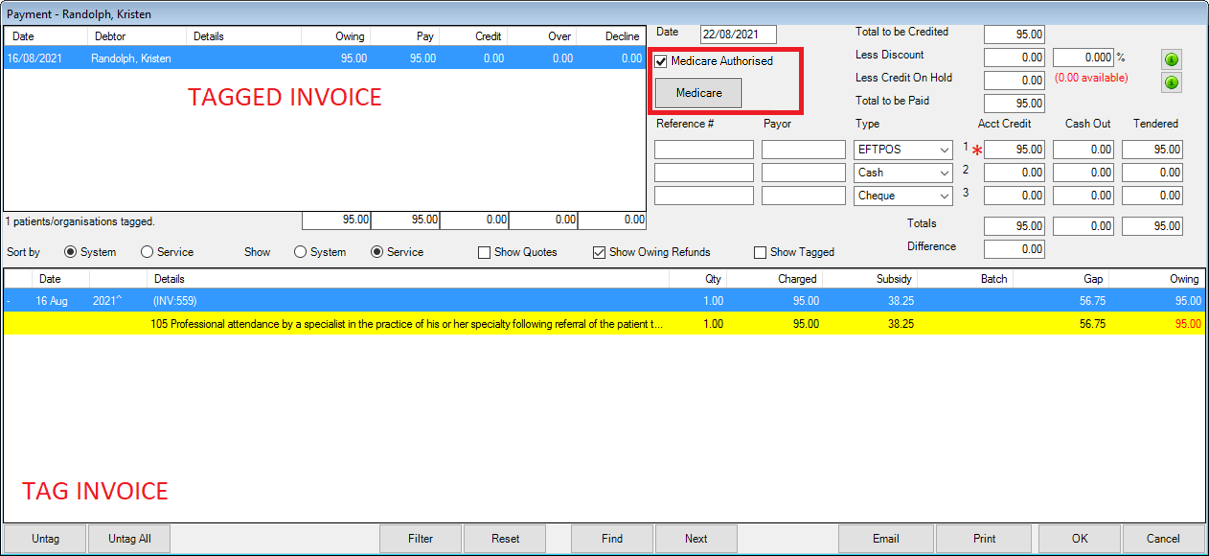Click the Email button
Viewport: 1209px width, 556px height.
[x=886, y=538]
